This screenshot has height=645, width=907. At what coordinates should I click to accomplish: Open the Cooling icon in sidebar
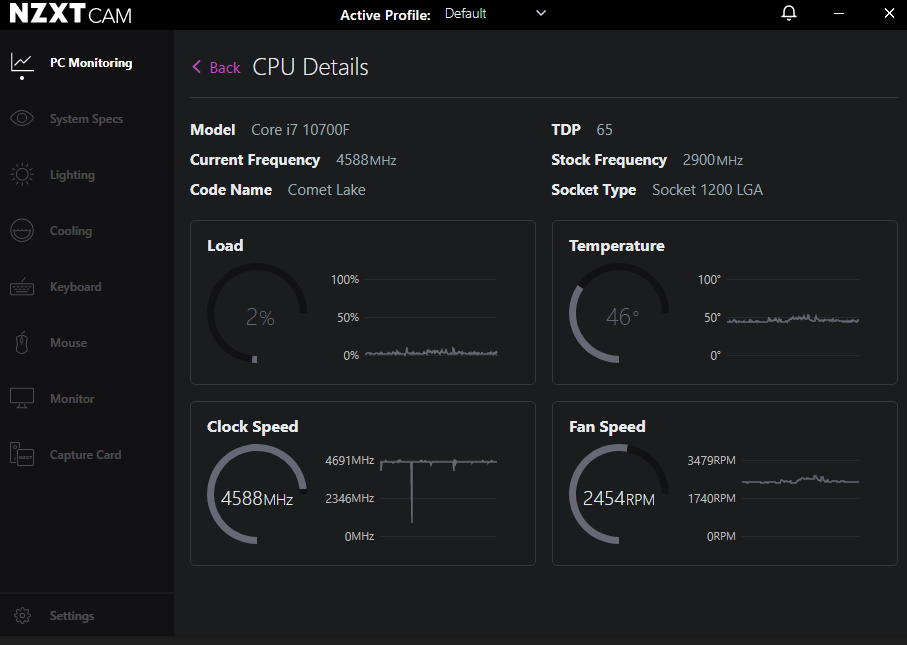(22, 231)
